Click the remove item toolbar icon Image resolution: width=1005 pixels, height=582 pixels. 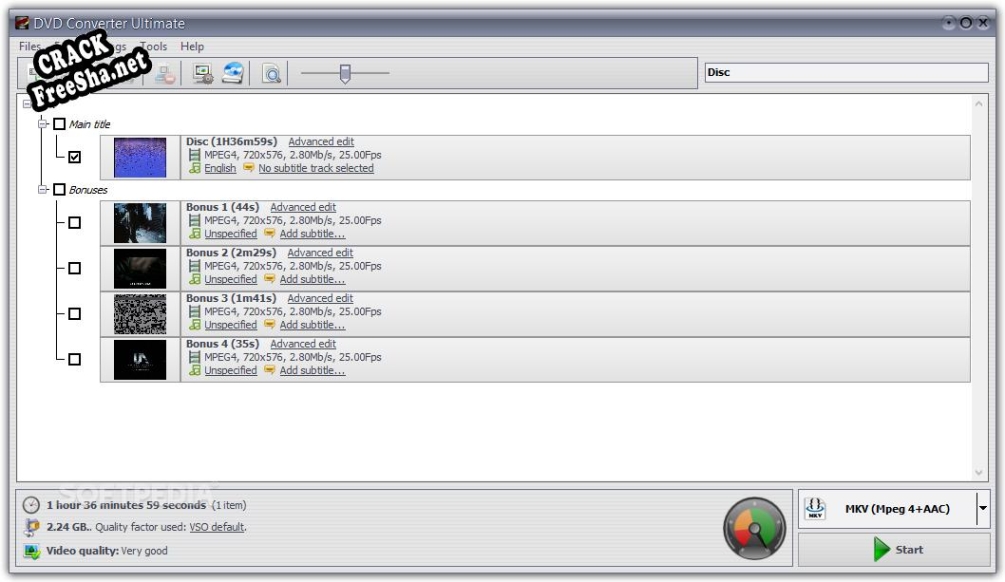click(x=165, y=74)
